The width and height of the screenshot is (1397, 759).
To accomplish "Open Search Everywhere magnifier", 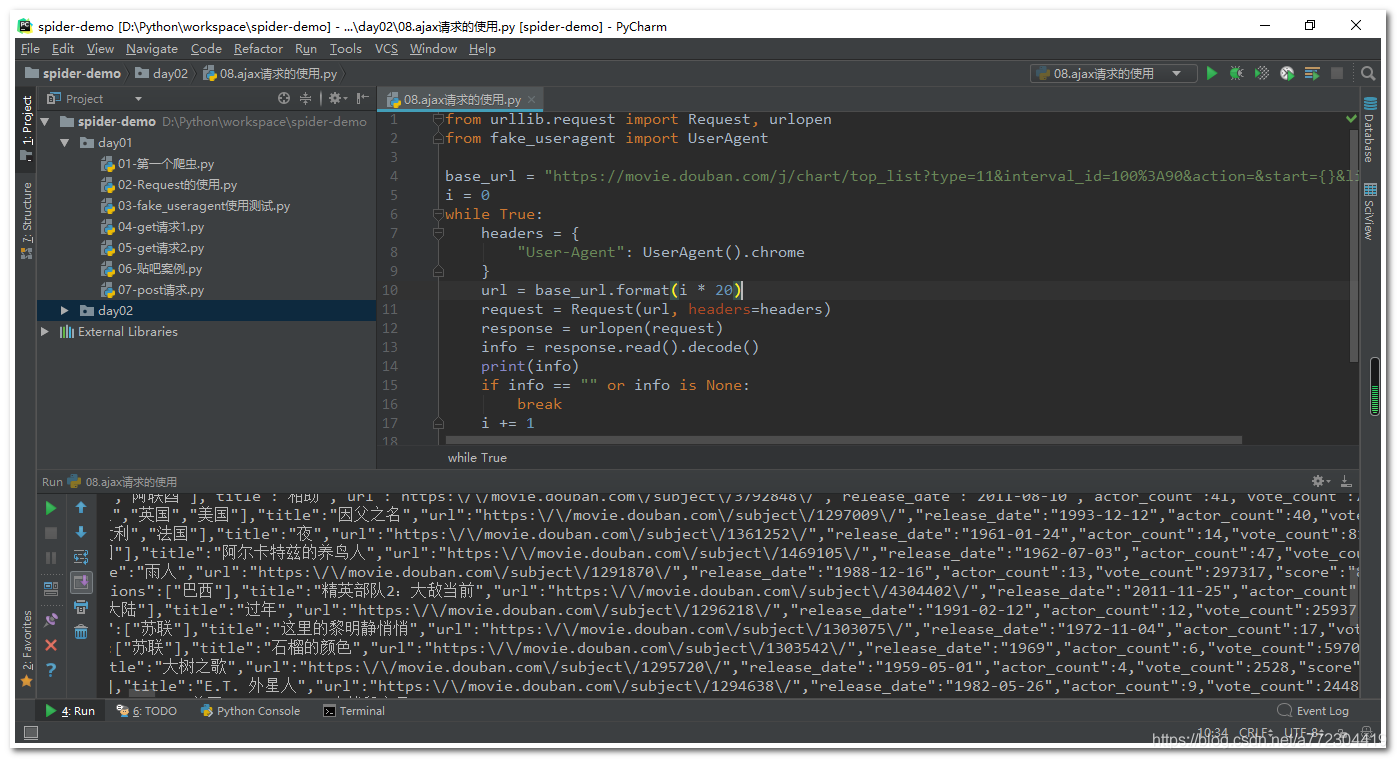I will [1368, 73].
